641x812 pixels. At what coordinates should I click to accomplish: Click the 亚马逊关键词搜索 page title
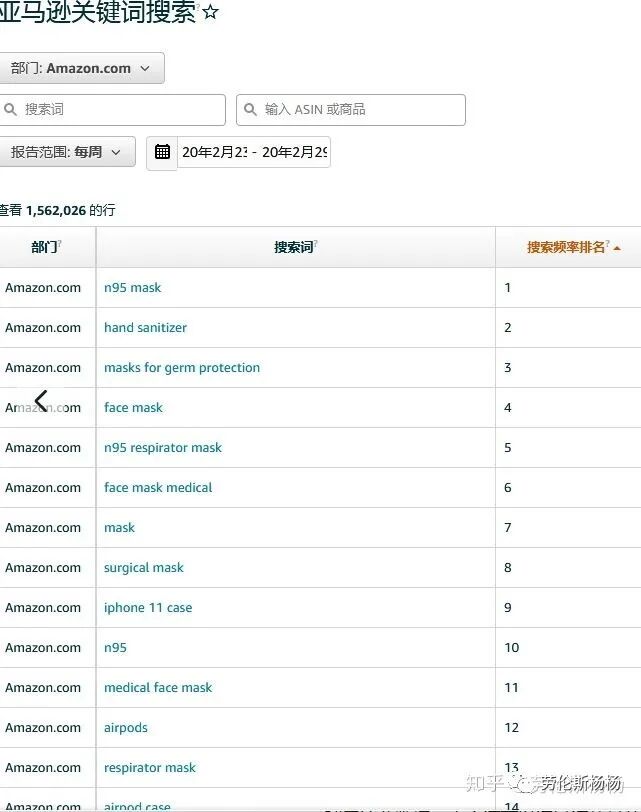pos(97,11)
